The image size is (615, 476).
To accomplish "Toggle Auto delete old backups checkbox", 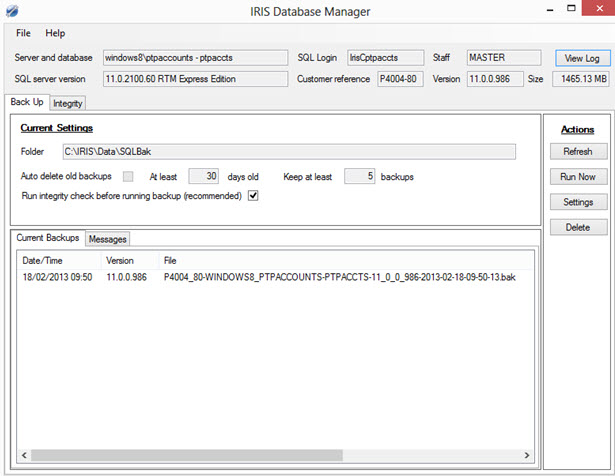I will pos(128,176).
